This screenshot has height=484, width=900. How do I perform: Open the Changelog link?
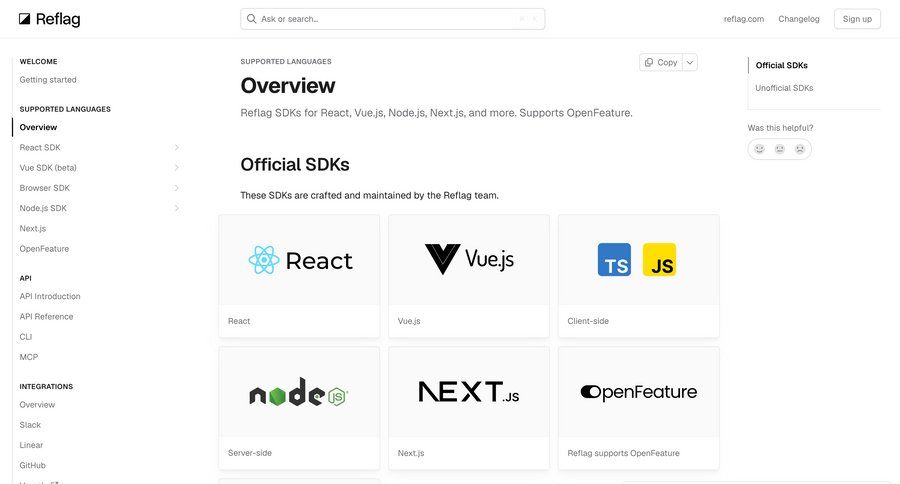(798, 19)
